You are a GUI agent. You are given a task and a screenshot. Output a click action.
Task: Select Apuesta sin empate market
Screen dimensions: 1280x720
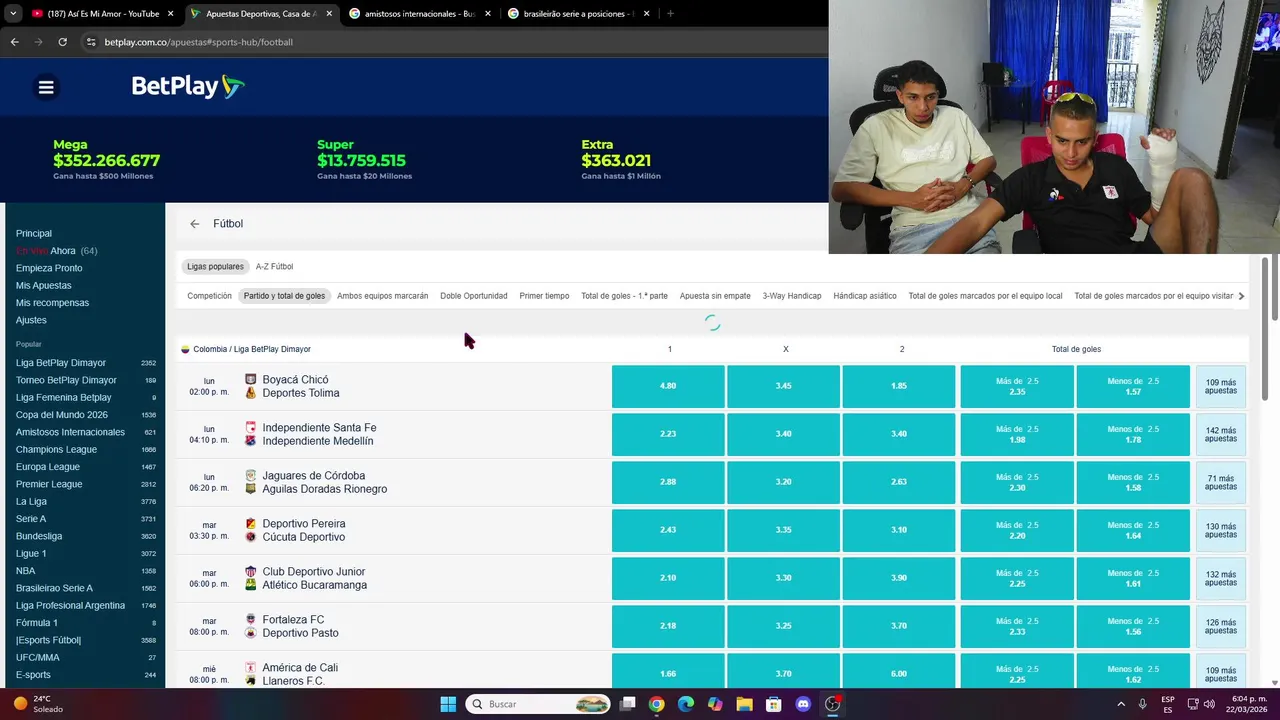click(x=715, y=296)
